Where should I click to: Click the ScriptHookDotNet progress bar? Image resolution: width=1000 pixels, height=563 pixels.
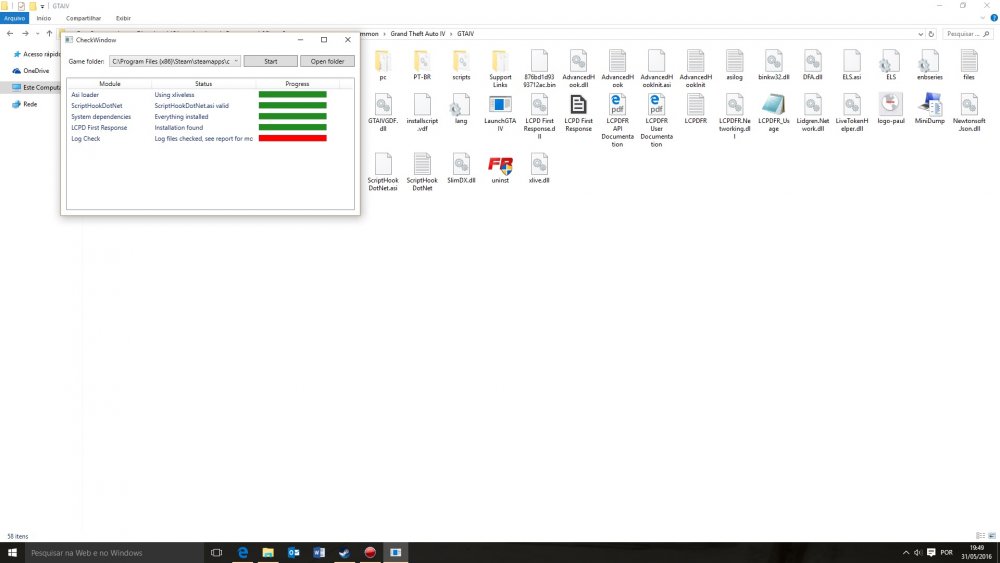pos(293,105)
